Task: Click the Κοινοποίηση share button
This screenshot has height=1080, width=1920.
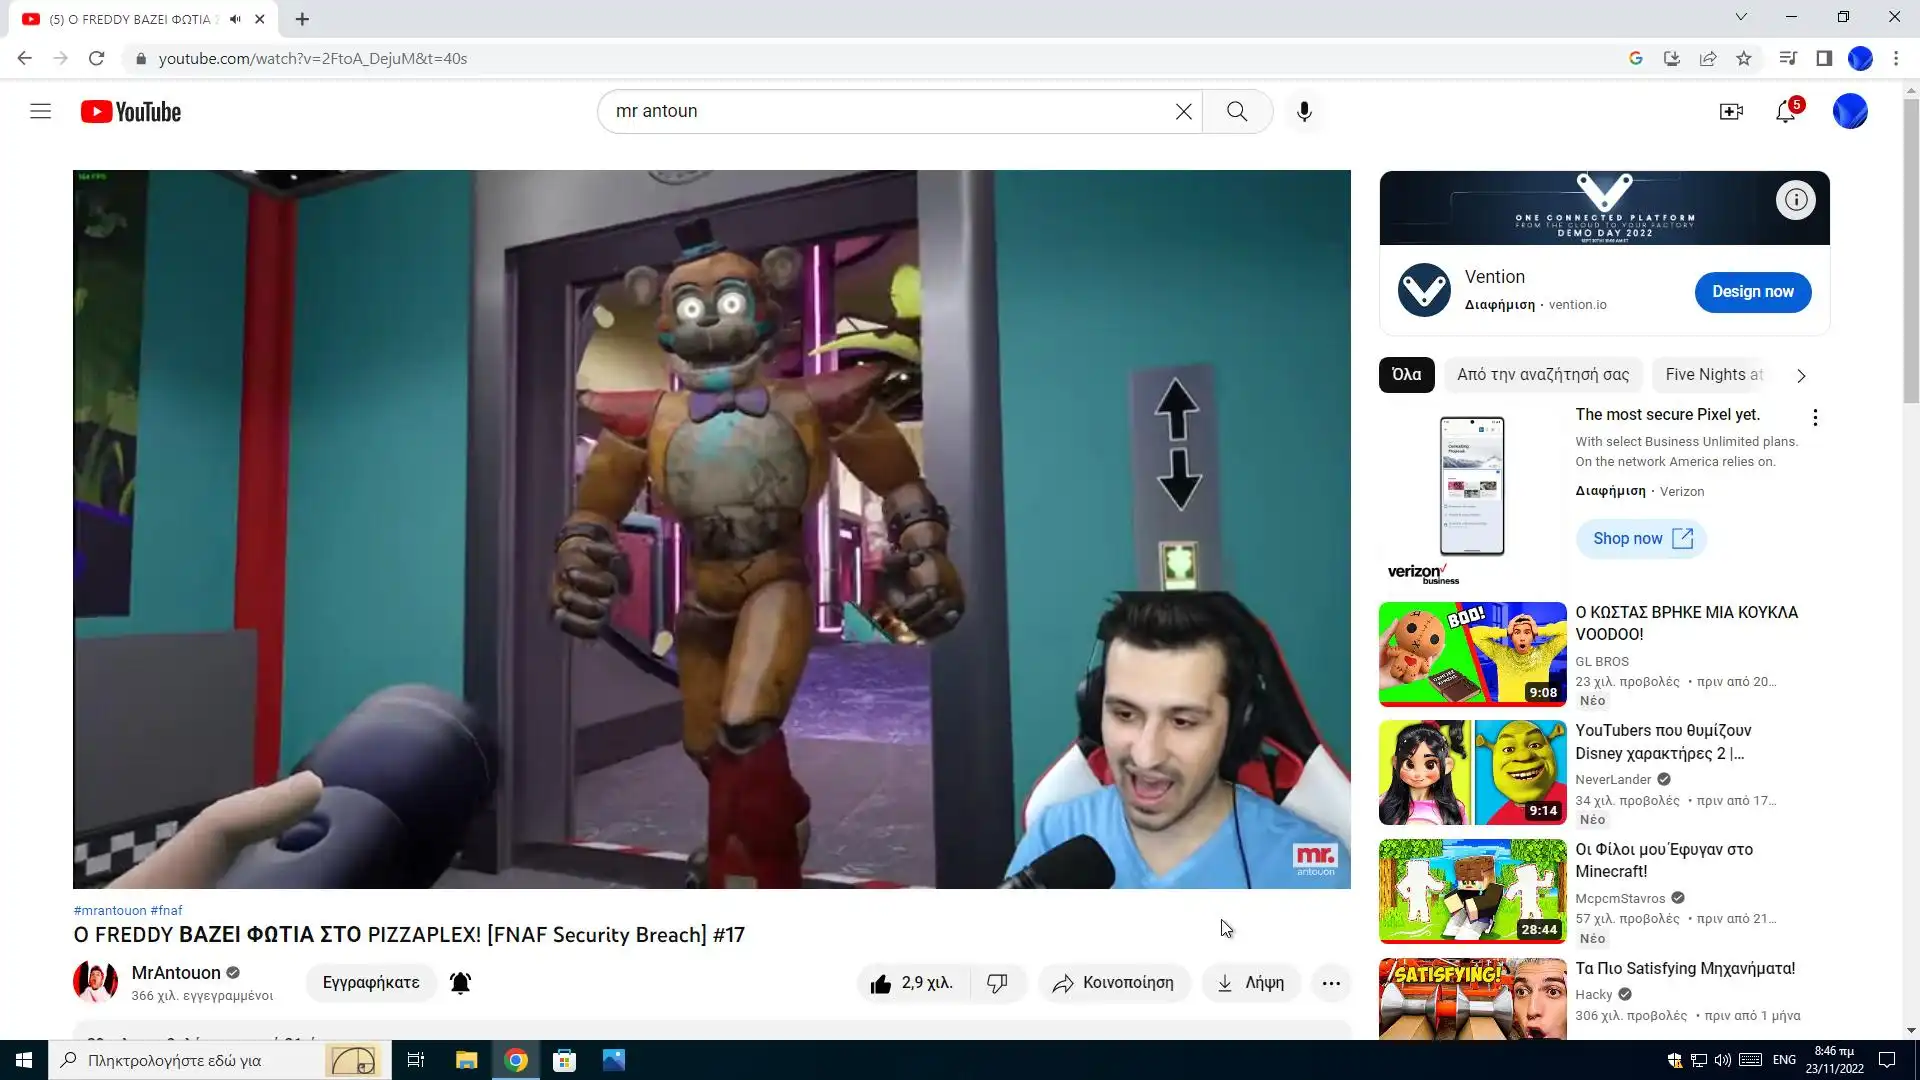Action: point(1113,983)
